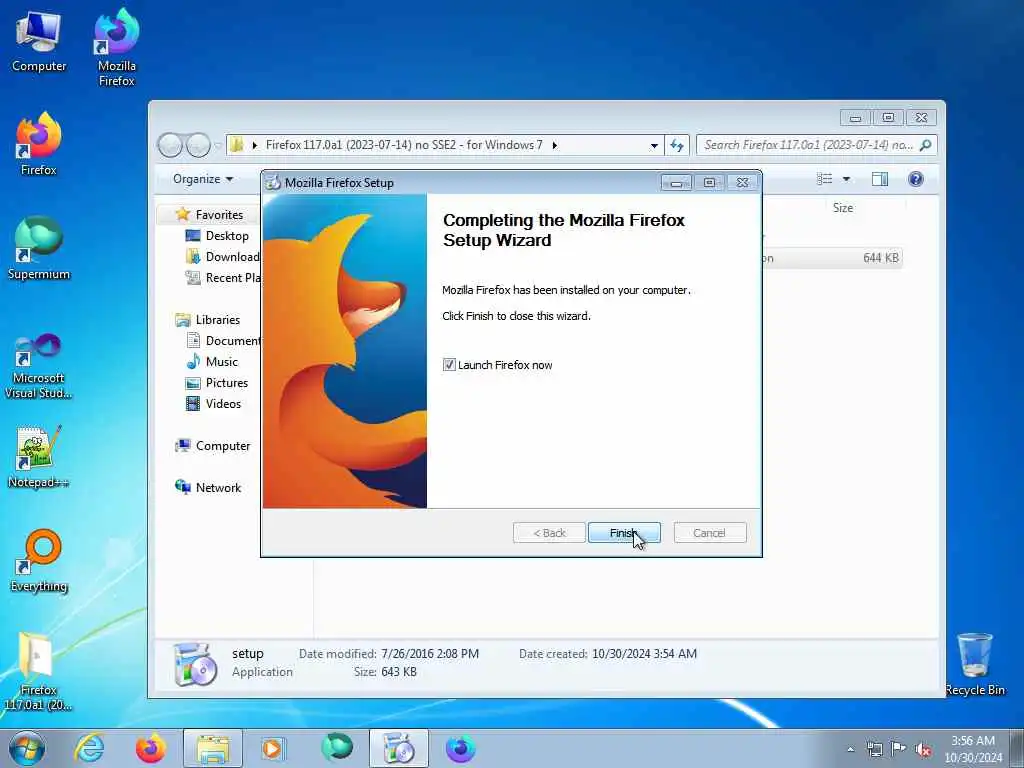Select the Firefox 117.0a1 folder on desktop

pos(39,671)
